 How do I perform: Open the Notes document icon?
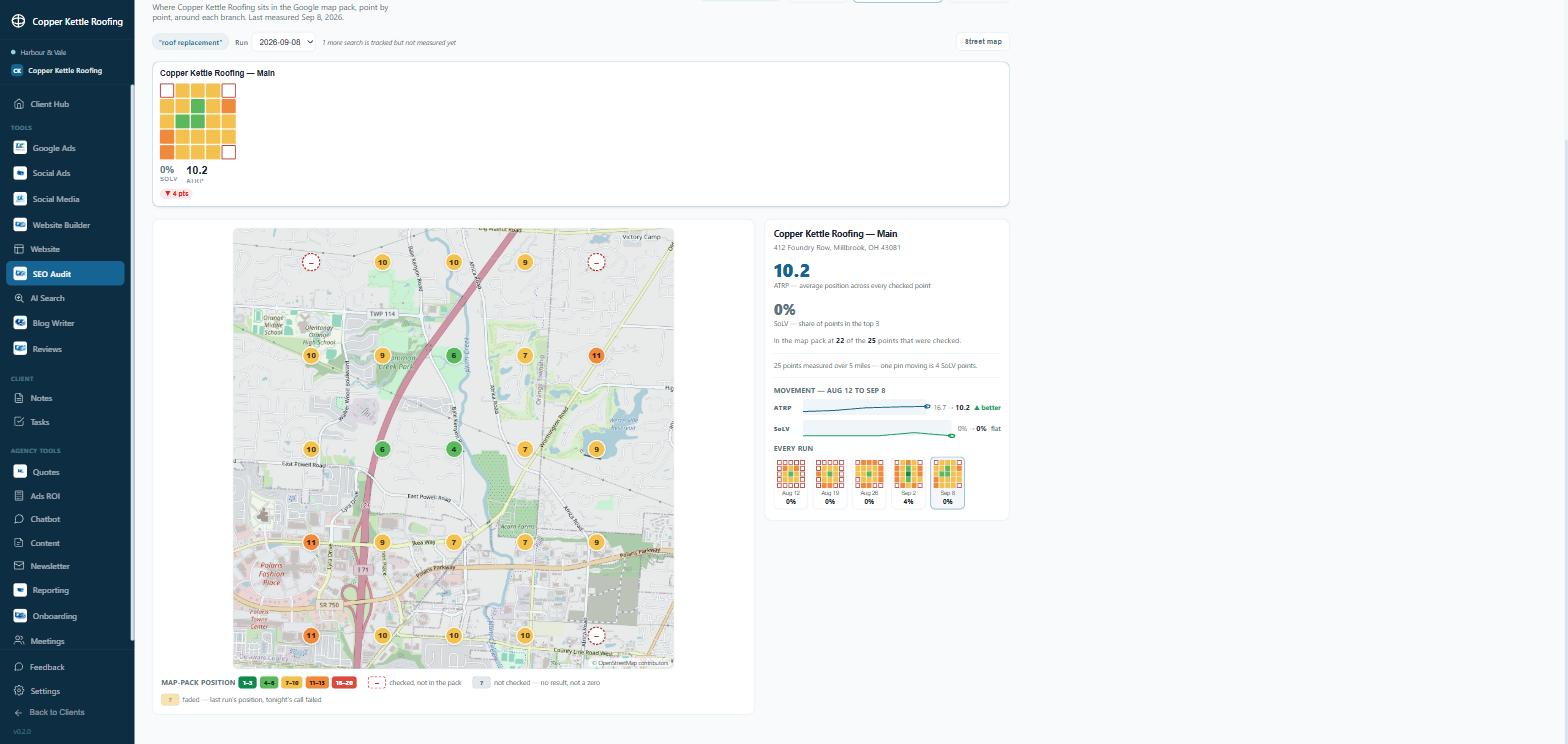click(19, 398)
